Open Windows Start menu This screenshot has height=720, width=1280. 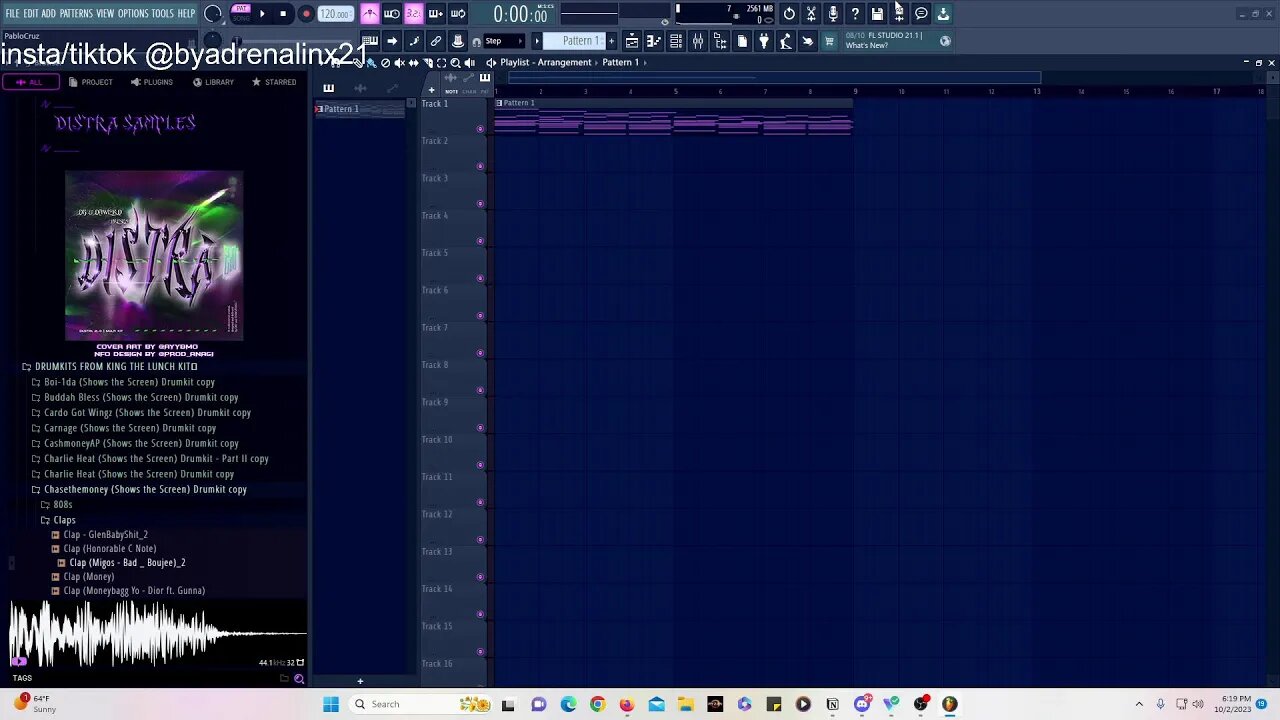point(331,704)
